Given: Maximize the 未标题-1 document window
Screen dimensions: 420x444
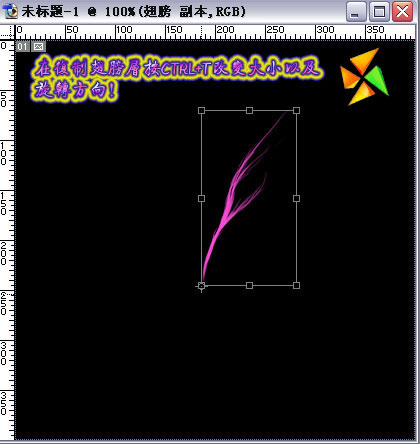Looking at the screenshot, I should (x=379, y=11).
